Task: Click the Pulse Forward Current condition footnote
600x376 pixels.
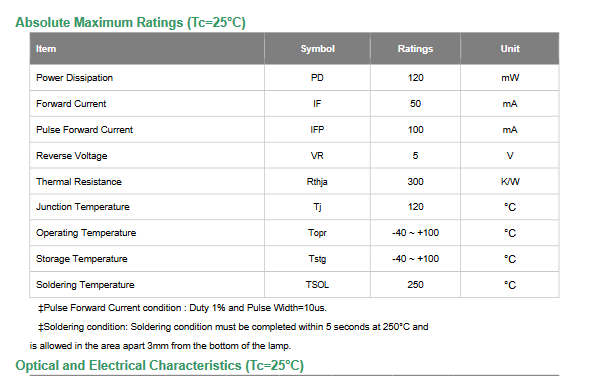Action: tap(182, 308)
